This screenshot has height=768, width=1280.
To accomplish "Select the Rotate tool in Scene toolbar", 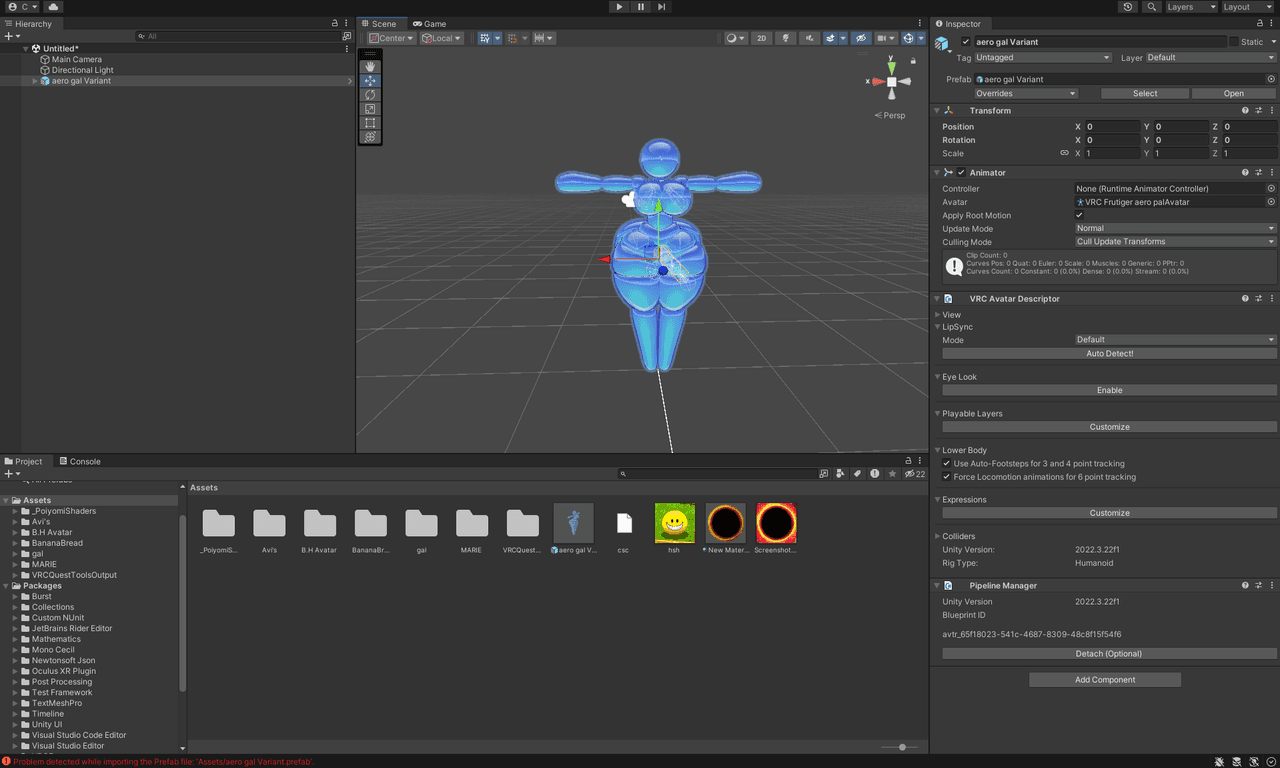I will pyautogui.click(x=370, y=95).
